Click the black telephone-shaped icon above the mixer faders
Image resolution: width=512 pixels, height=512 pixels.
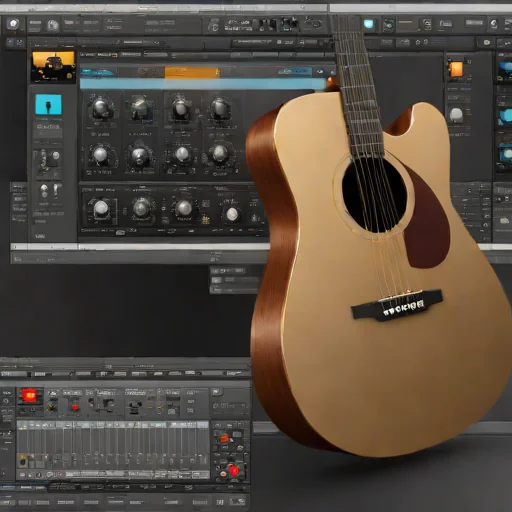click(x=134, y=407)
